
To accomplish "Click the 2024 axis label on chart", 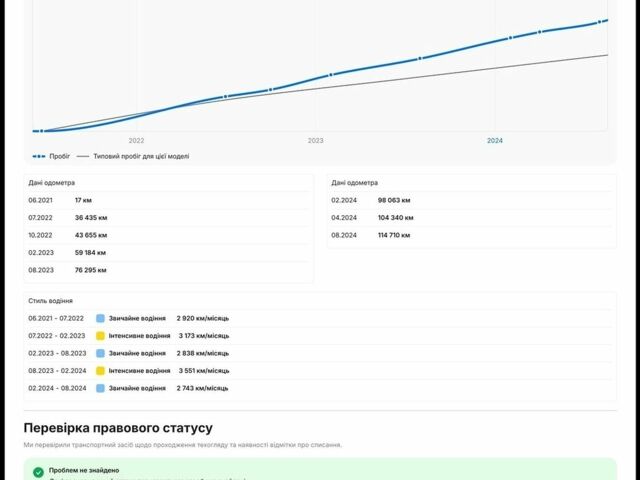I will point(495,140).
